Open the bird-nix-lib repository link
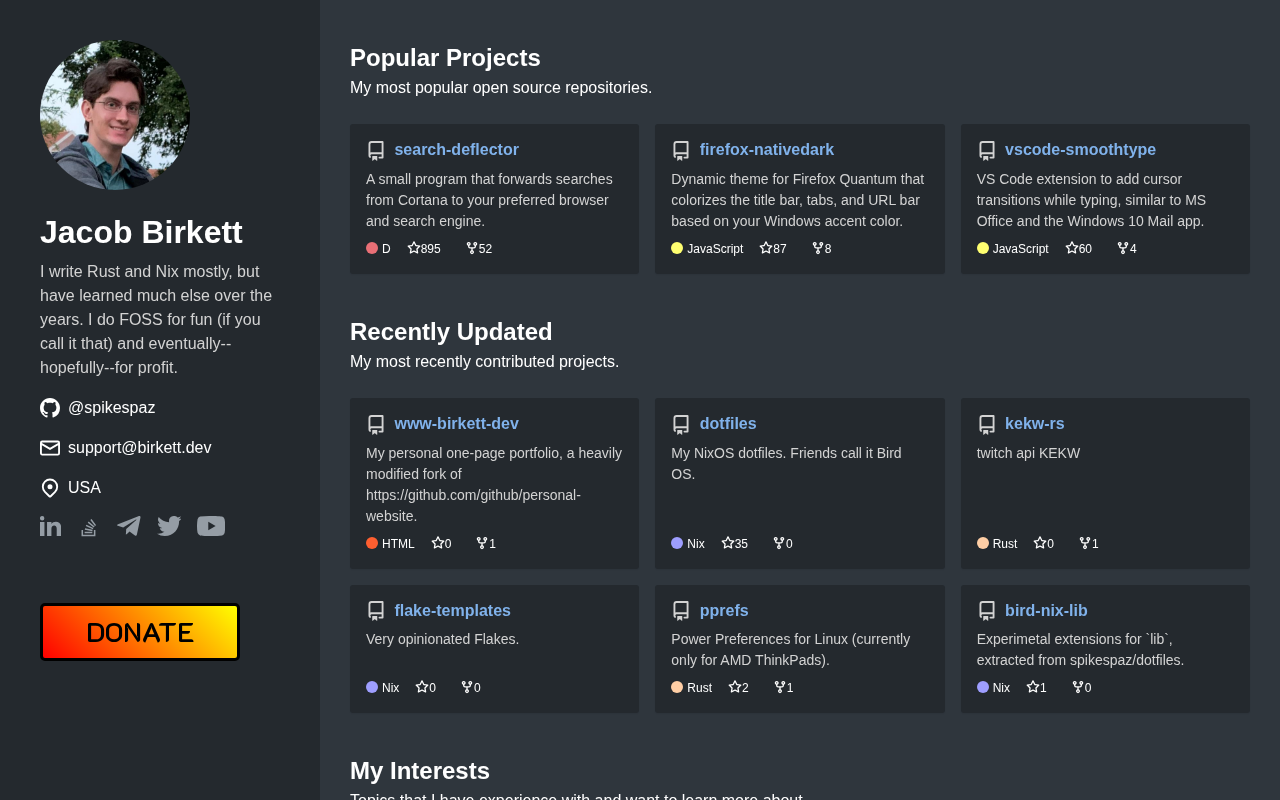Screen dimensions: 1280x800 point(1046,611)
